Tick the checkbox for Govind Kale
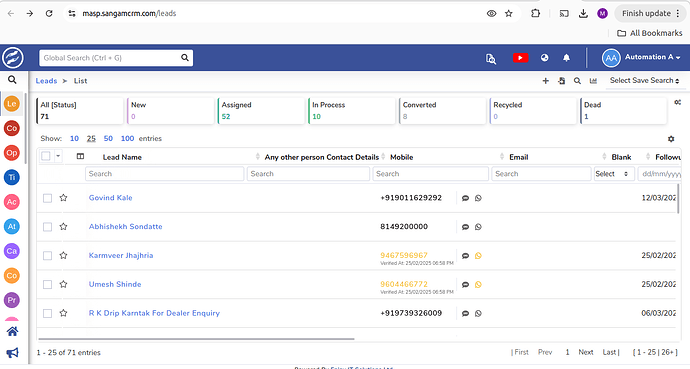Screen dimensions: 690x369 [48, 198]
